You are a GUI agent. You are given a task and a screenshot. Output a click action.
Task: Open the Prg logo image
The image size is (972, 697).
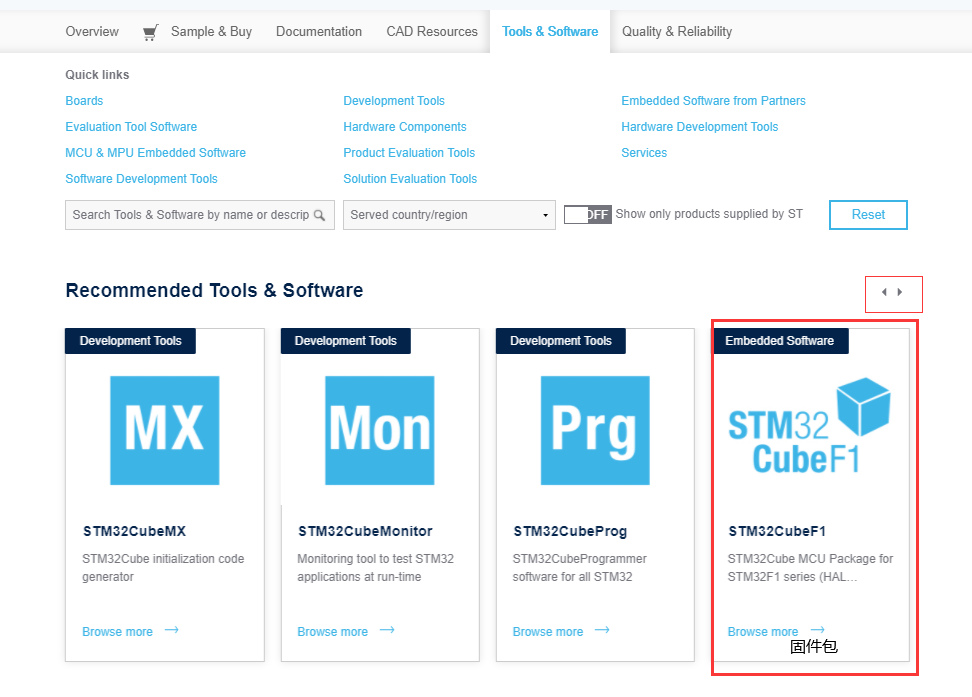click(595, 430)
